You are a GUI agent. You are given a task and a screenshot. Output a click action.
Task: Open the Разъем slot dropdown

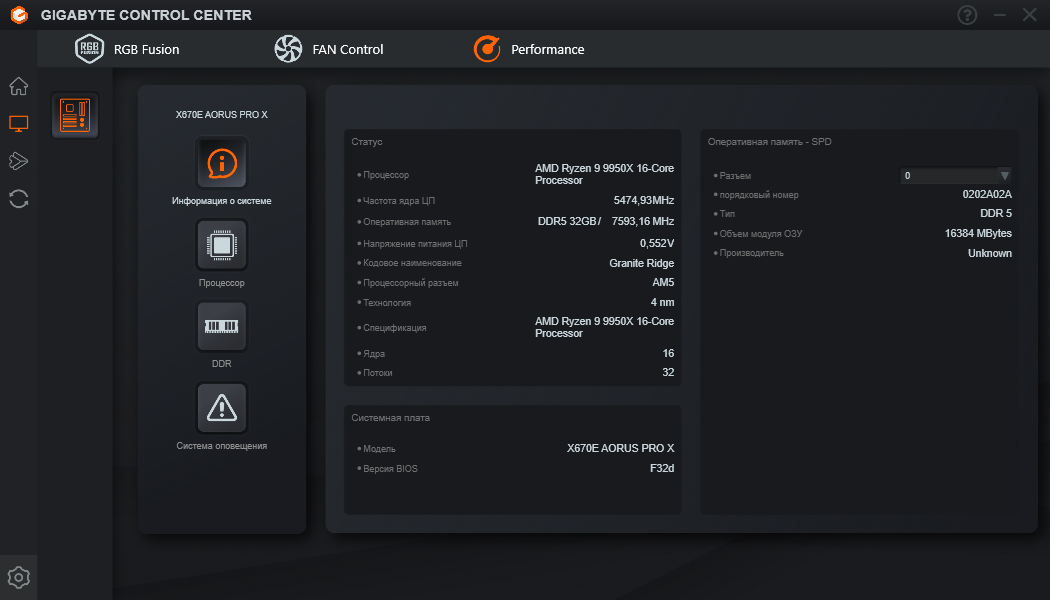pyautogui.click(x=955, y=175)
